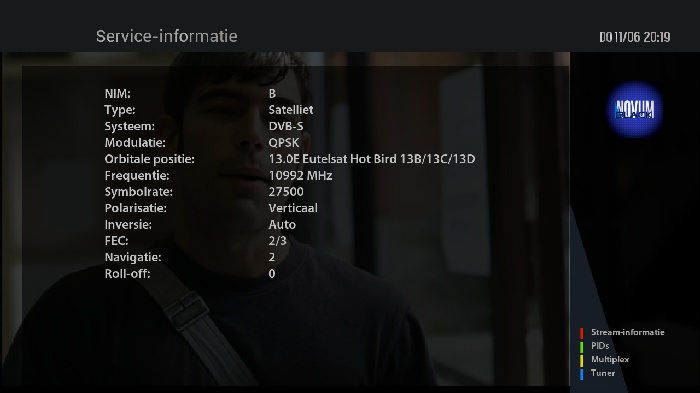Click the Inversie value Auto
700x393 pixels.
[282, 225]
